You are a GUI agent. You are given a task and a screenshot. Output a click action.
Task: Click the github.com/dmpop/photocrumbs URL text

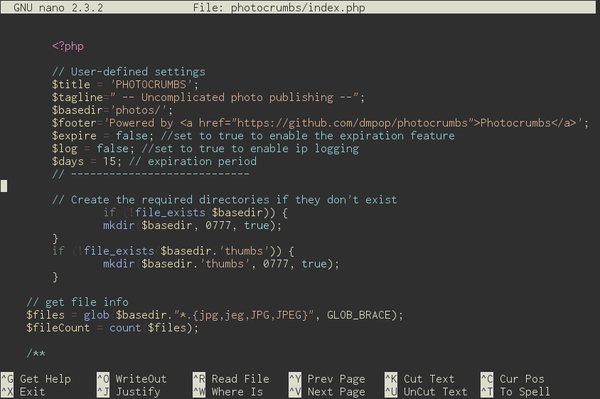pyautogui.click(x=352, y=123)
